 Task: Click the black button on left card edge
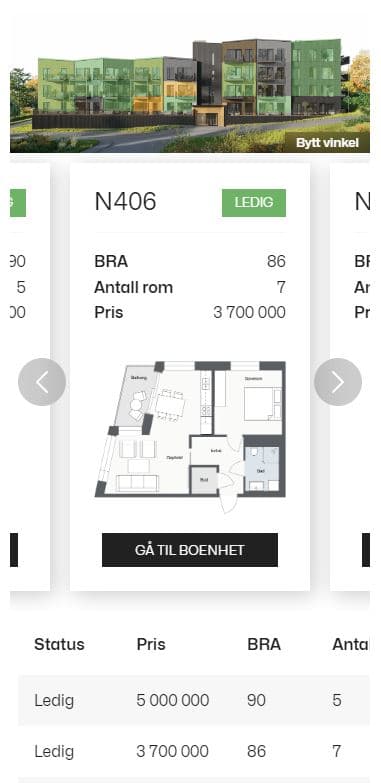(x=14, y=550)
